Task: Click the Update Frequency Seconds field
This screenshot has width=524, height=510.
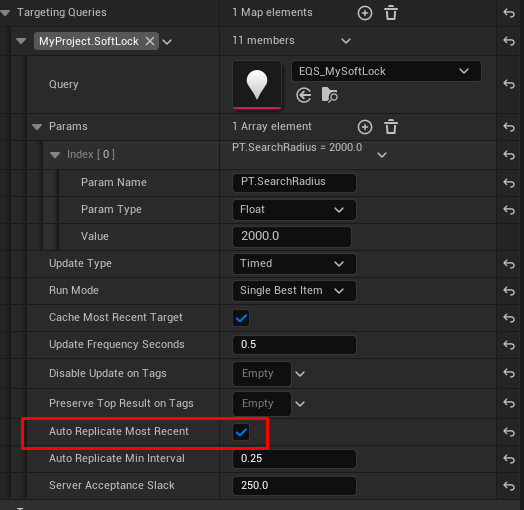Action: pos(294,345)
